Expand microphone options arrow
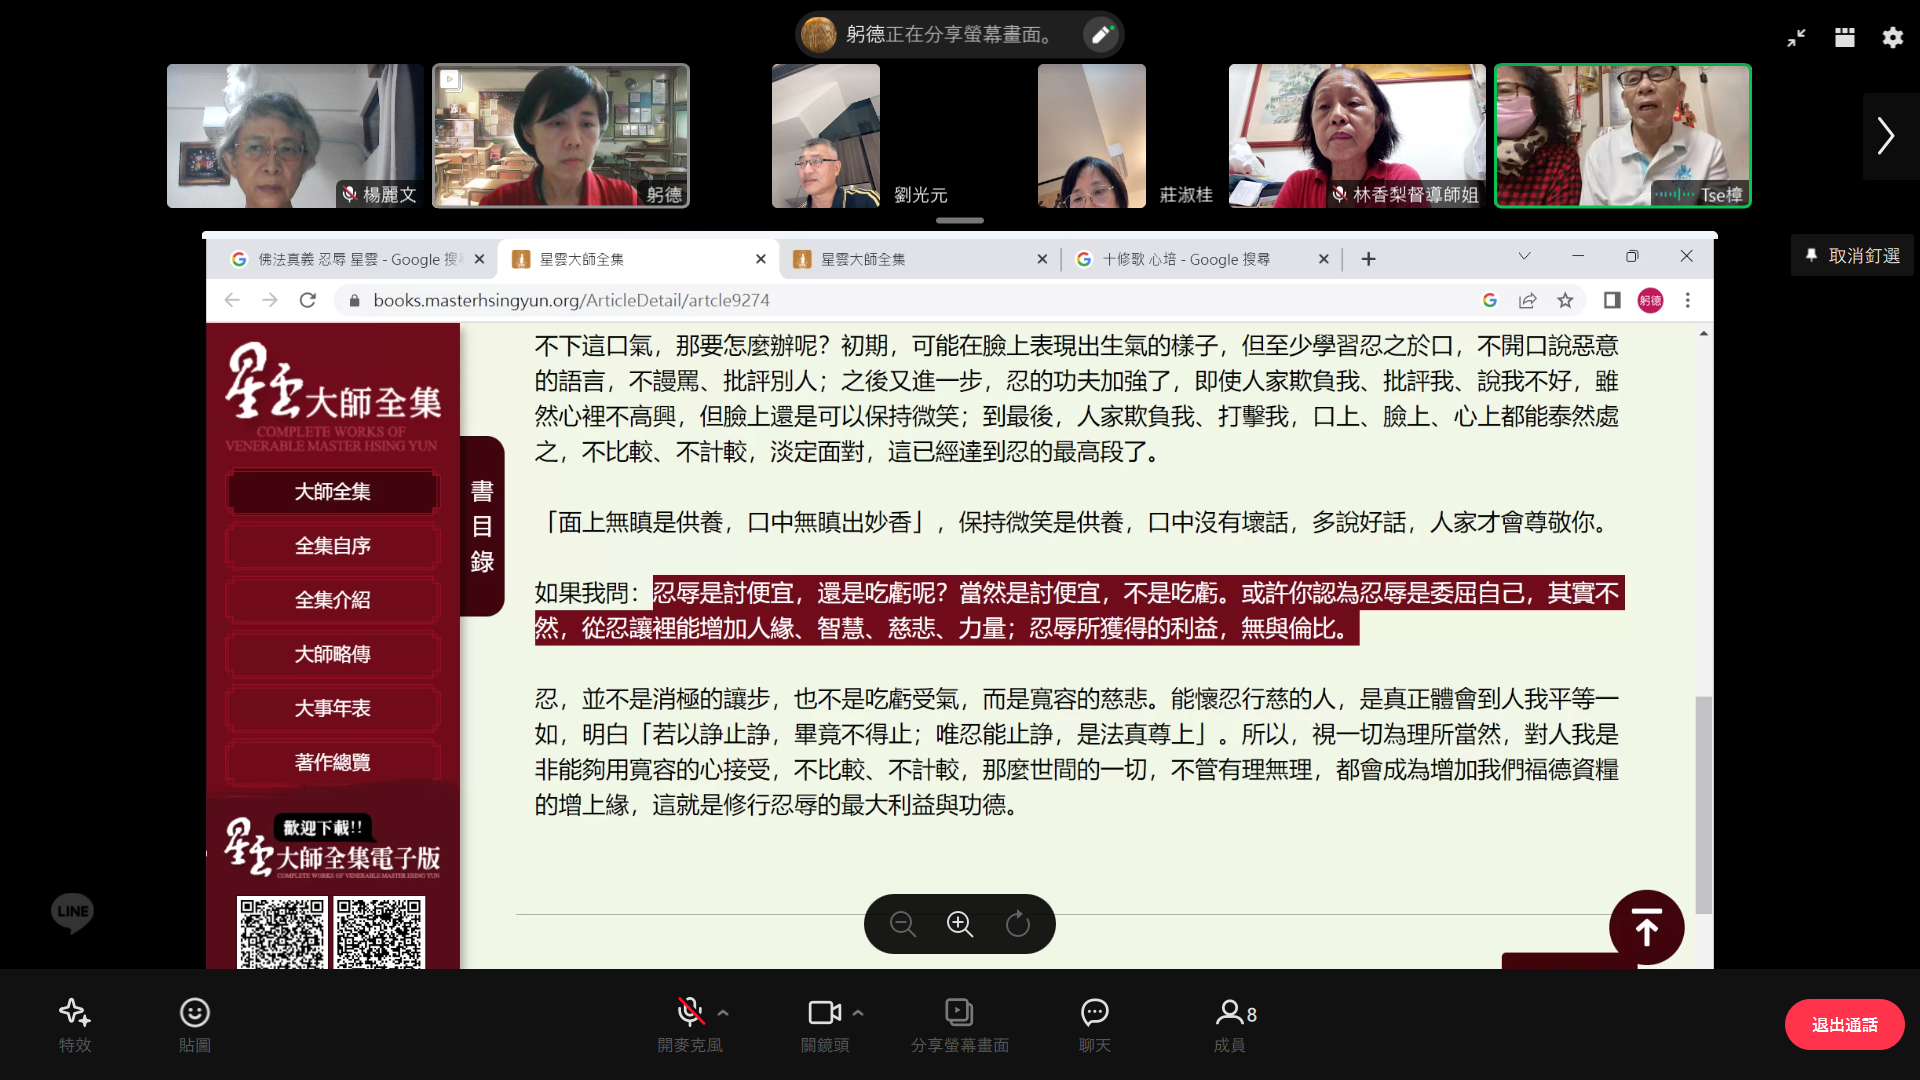 pyautogui.click(x=723, y=1013)
